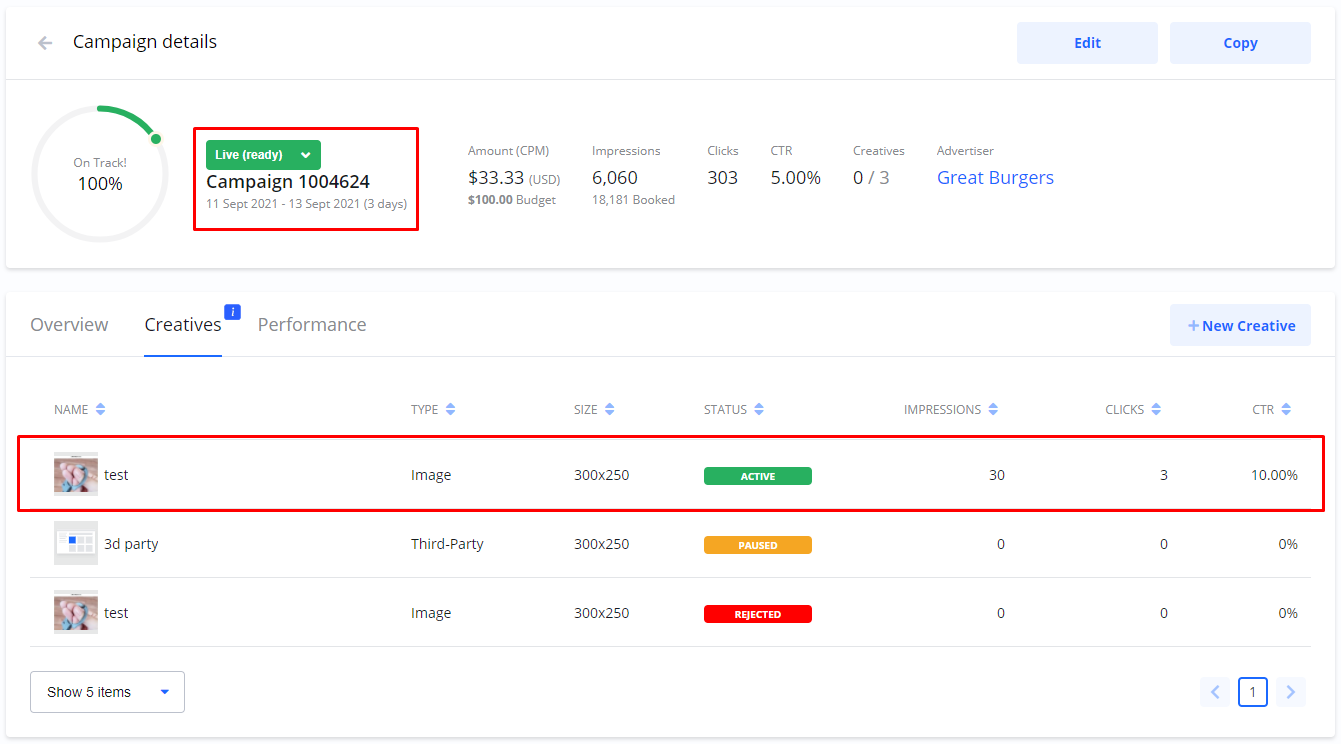Click the Copy campaign button

click(x=1240, y=43)
